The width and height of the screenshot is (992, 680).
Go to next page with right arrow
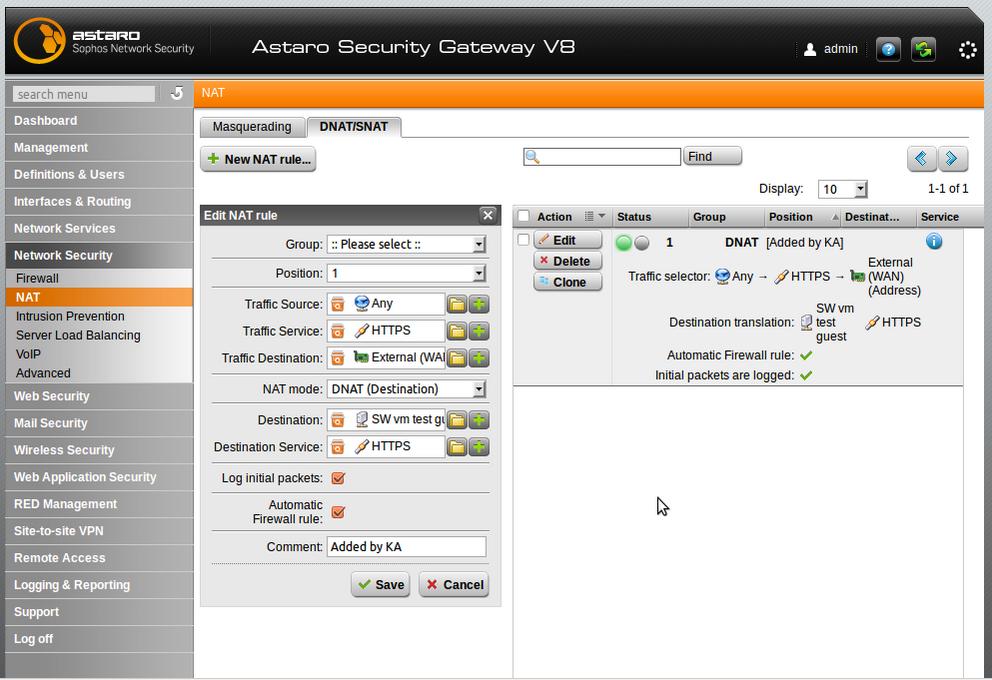point(952,158)
